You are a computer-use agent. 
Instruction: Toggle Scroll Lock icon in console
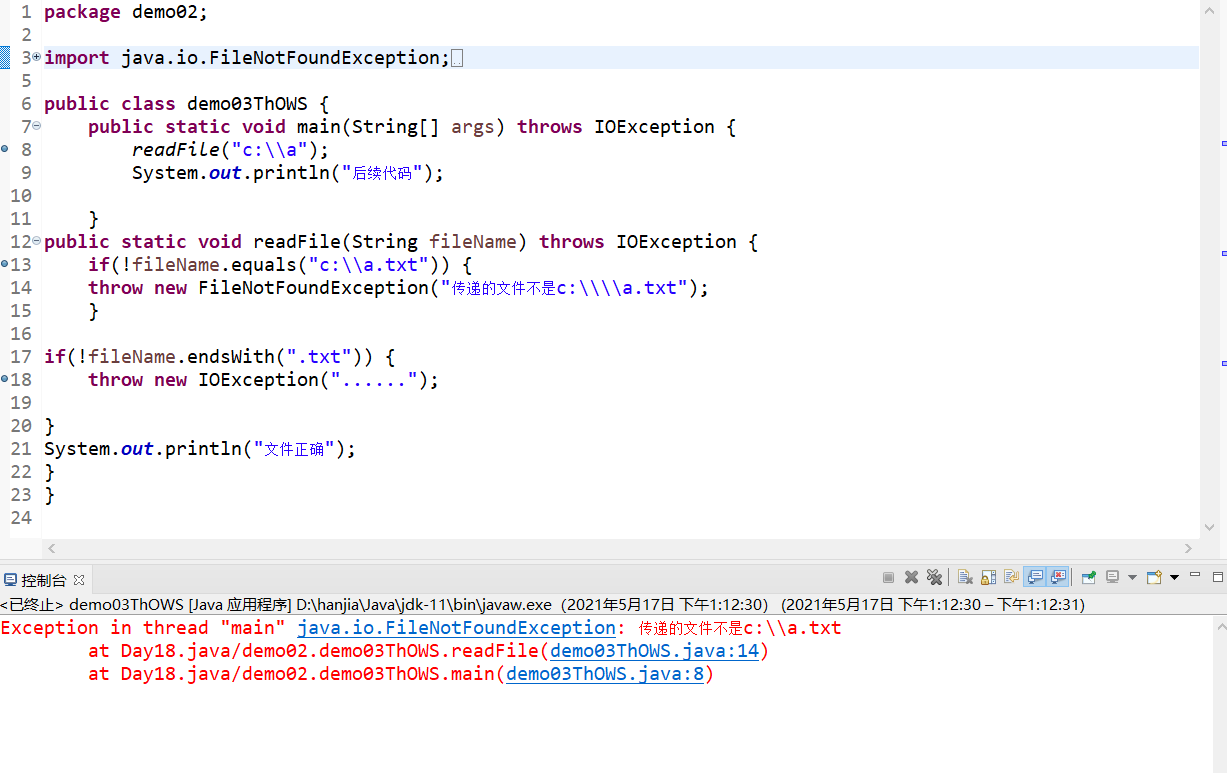988,577
